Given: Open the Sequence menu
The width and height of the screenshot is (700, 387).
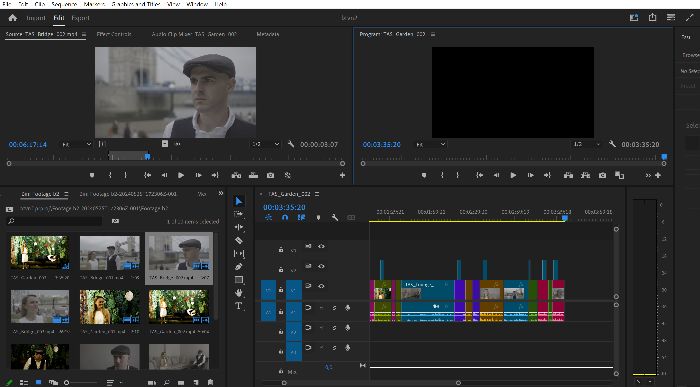Looking at the screenshot, I should [64, 4].
